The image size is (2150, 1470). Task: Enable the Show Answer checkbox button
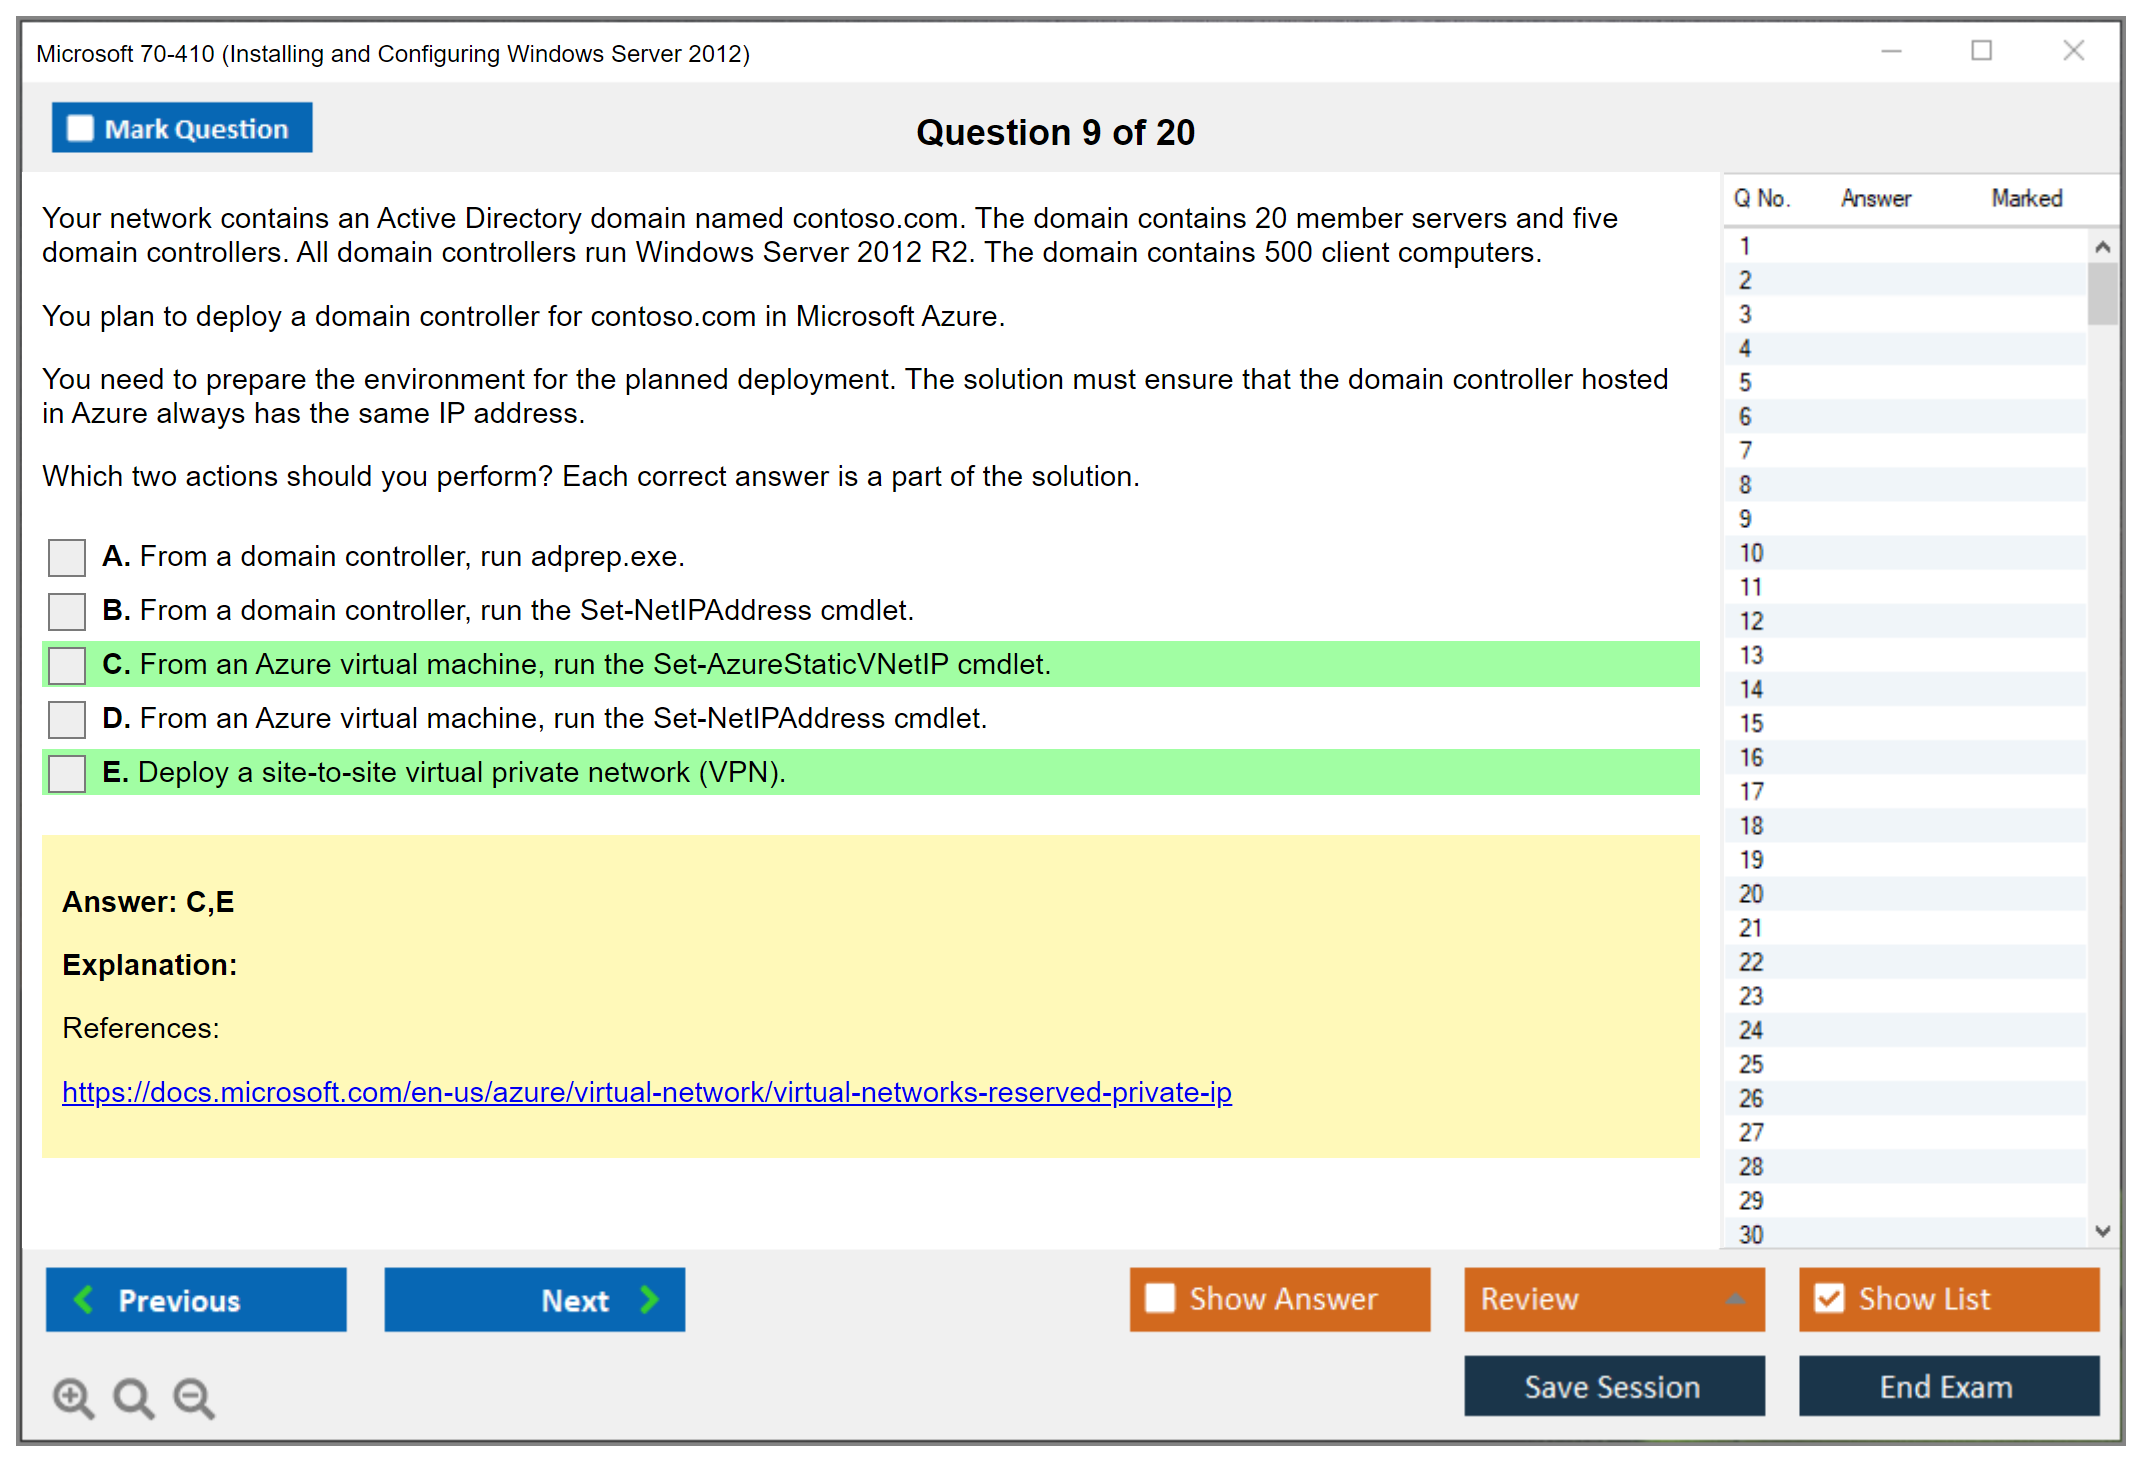(1160, 1298)
